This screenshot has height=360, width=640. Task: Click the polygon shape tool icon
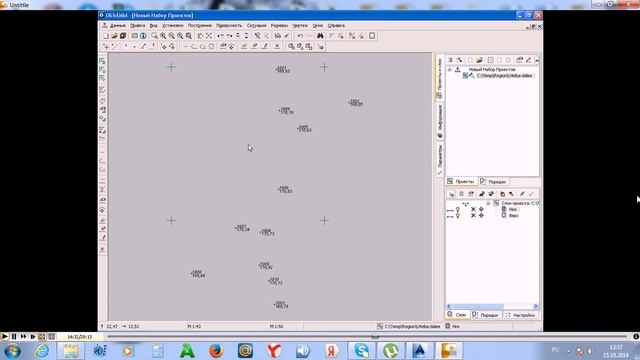(211, 47)
